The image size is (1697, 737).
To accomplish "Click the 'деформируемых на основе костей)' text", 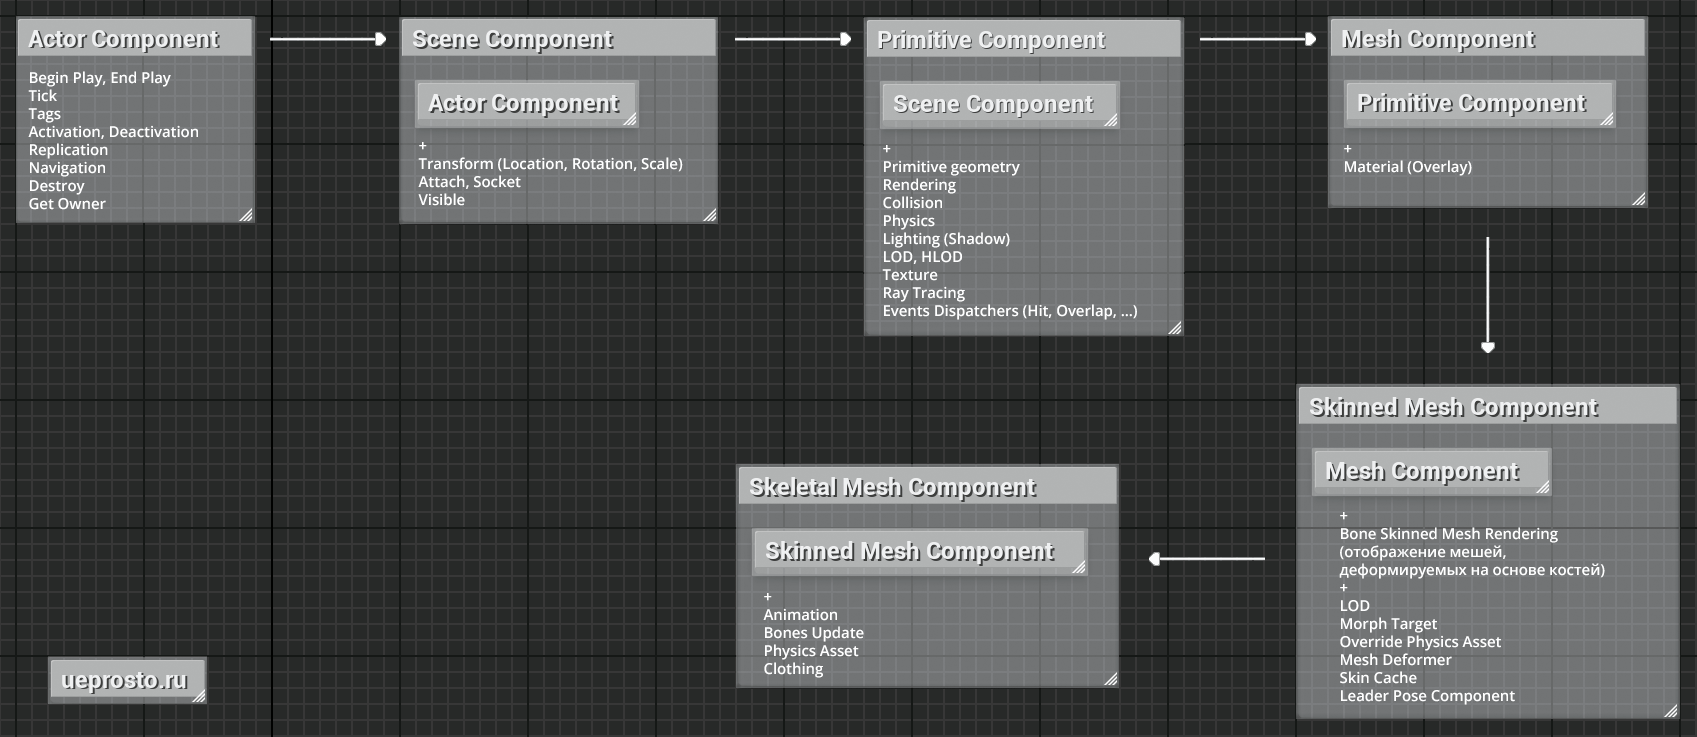I will pos(1472,569).
